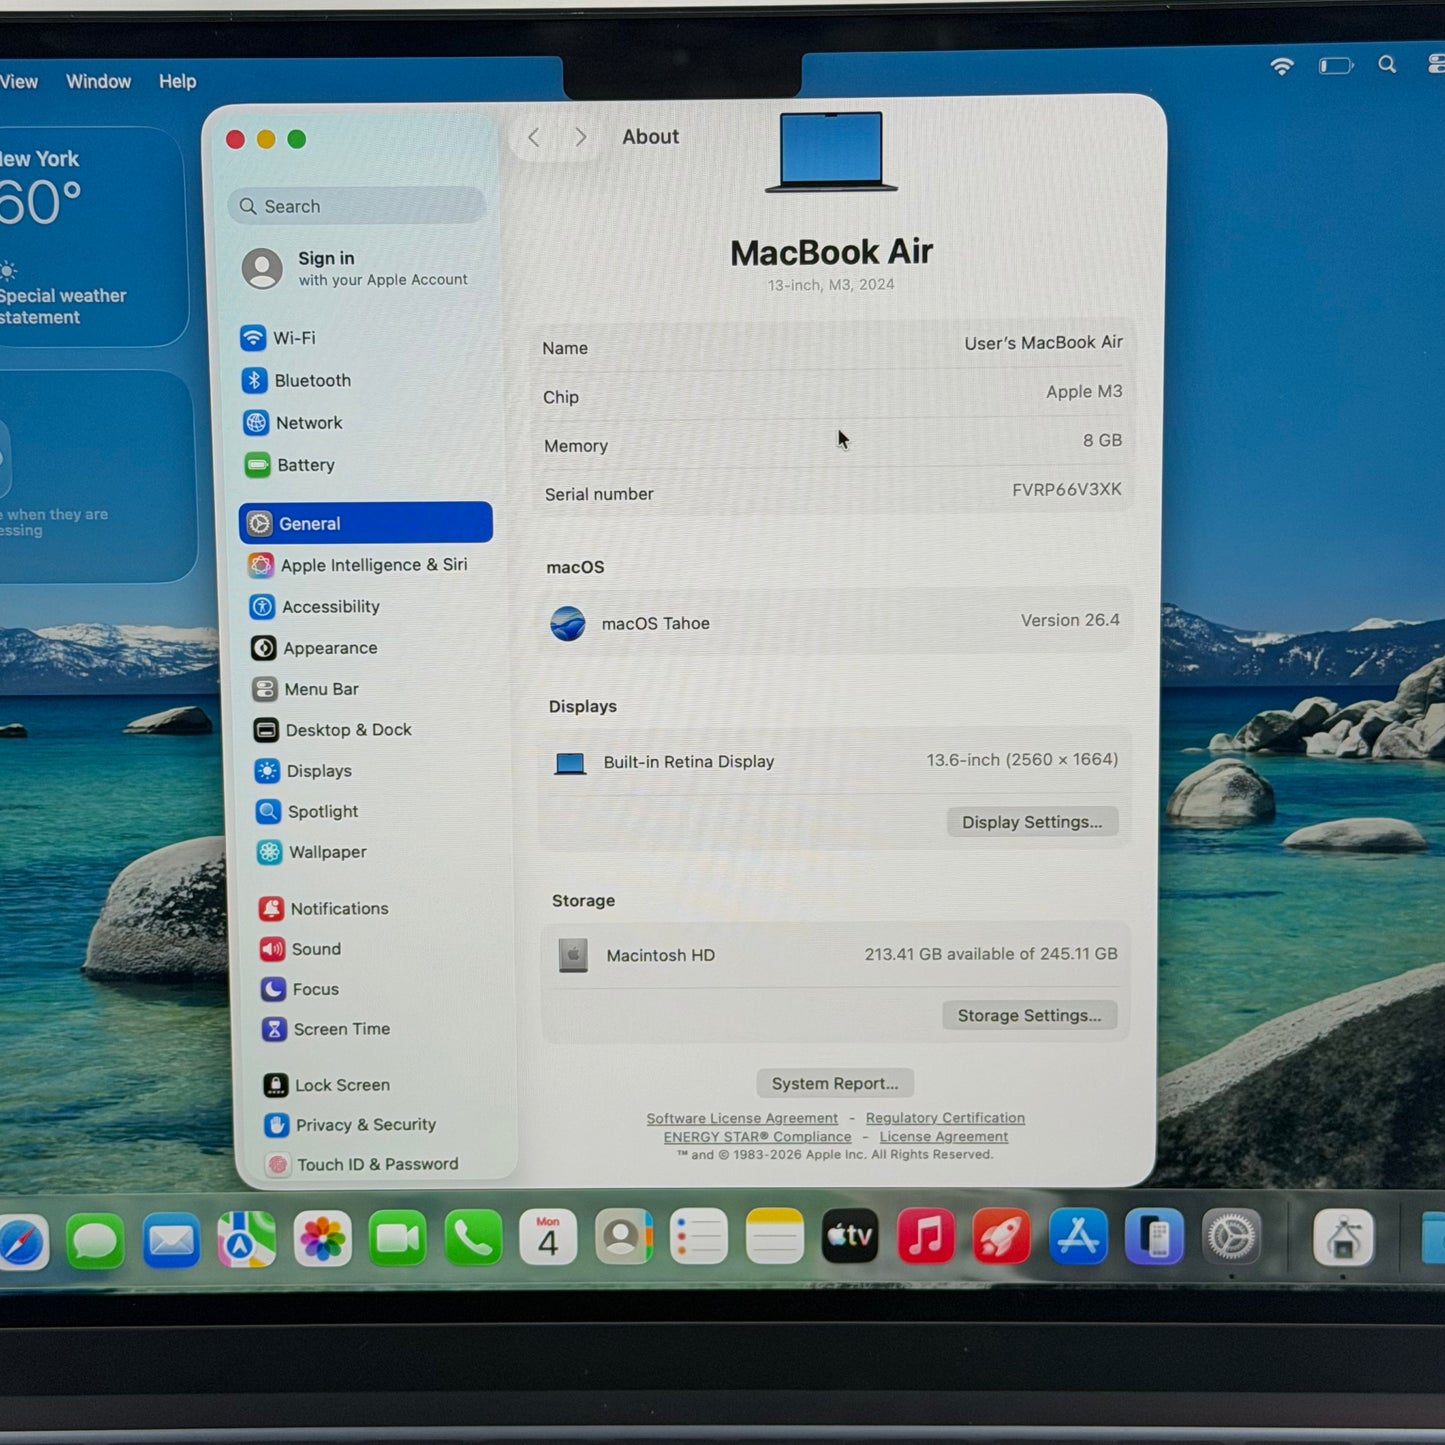Open Accessibility settings
Screen dimensions: 1445x1445
pyautogui.click(x=315, y=607)
